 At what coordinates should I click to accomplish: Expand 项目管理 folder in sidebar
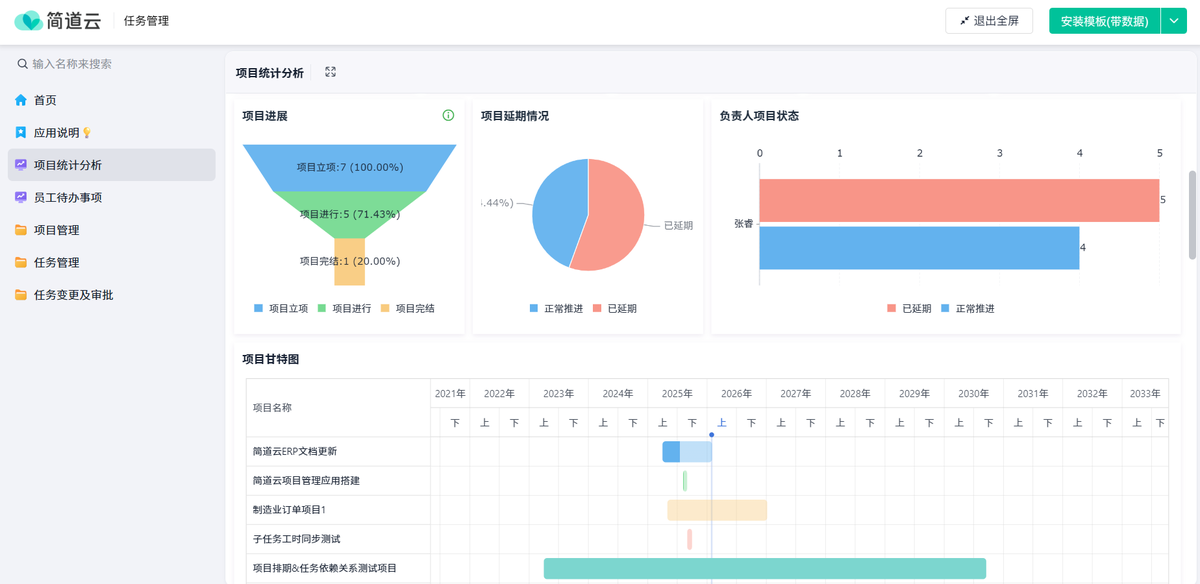(112, 230)
